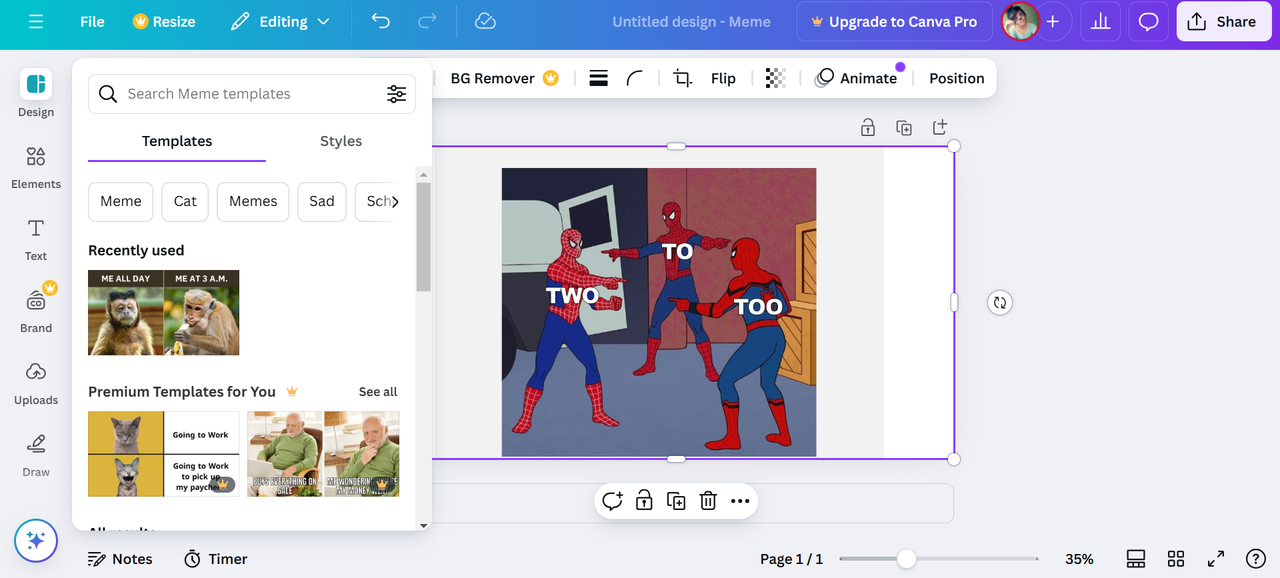The width and height of the screenshot is (1280, 578).
Task: Select the Meme category chip
Action: (121, 201)
